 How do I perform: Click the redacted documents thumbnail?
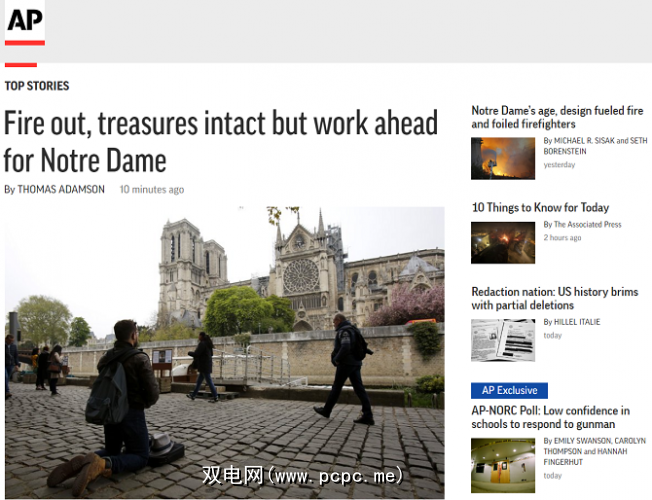point(503,340)
